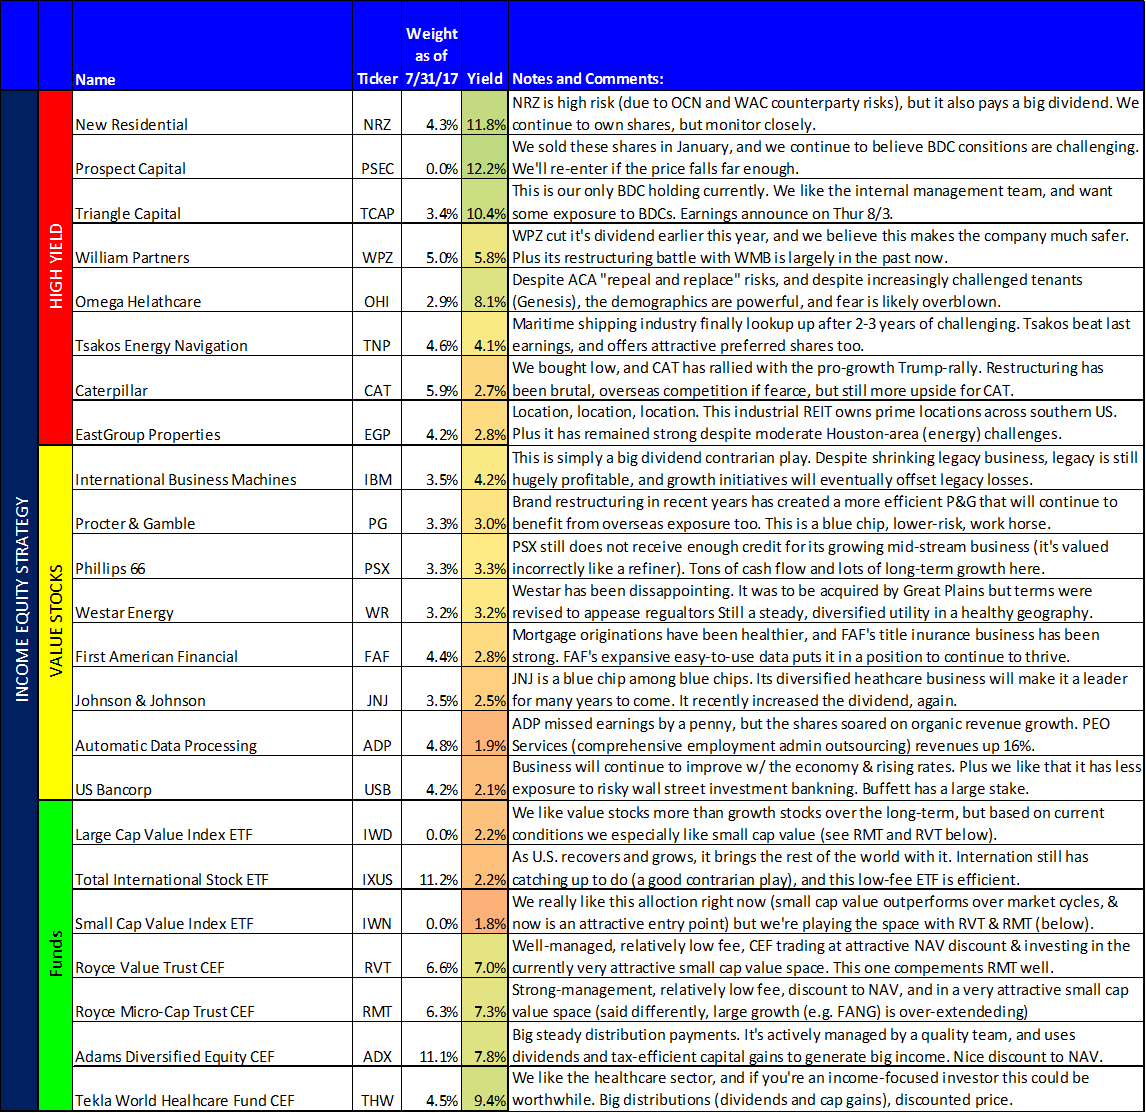Click the 'Procter & Gamble' cell
This screenshot has width=1146, height=1113.
[x=212, y=512]
